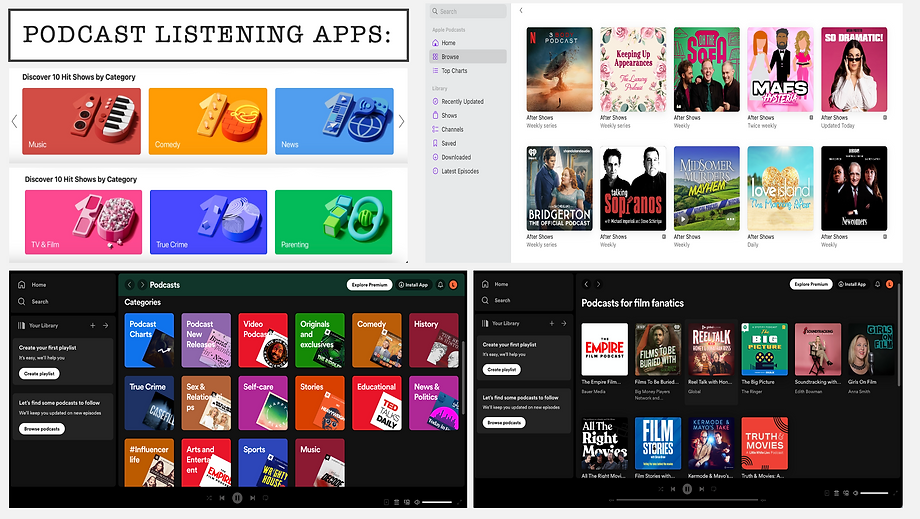This screenshot has width=920, height=519.
Task: Click the Apple Podcasts Search field
Action: (468, 11)
